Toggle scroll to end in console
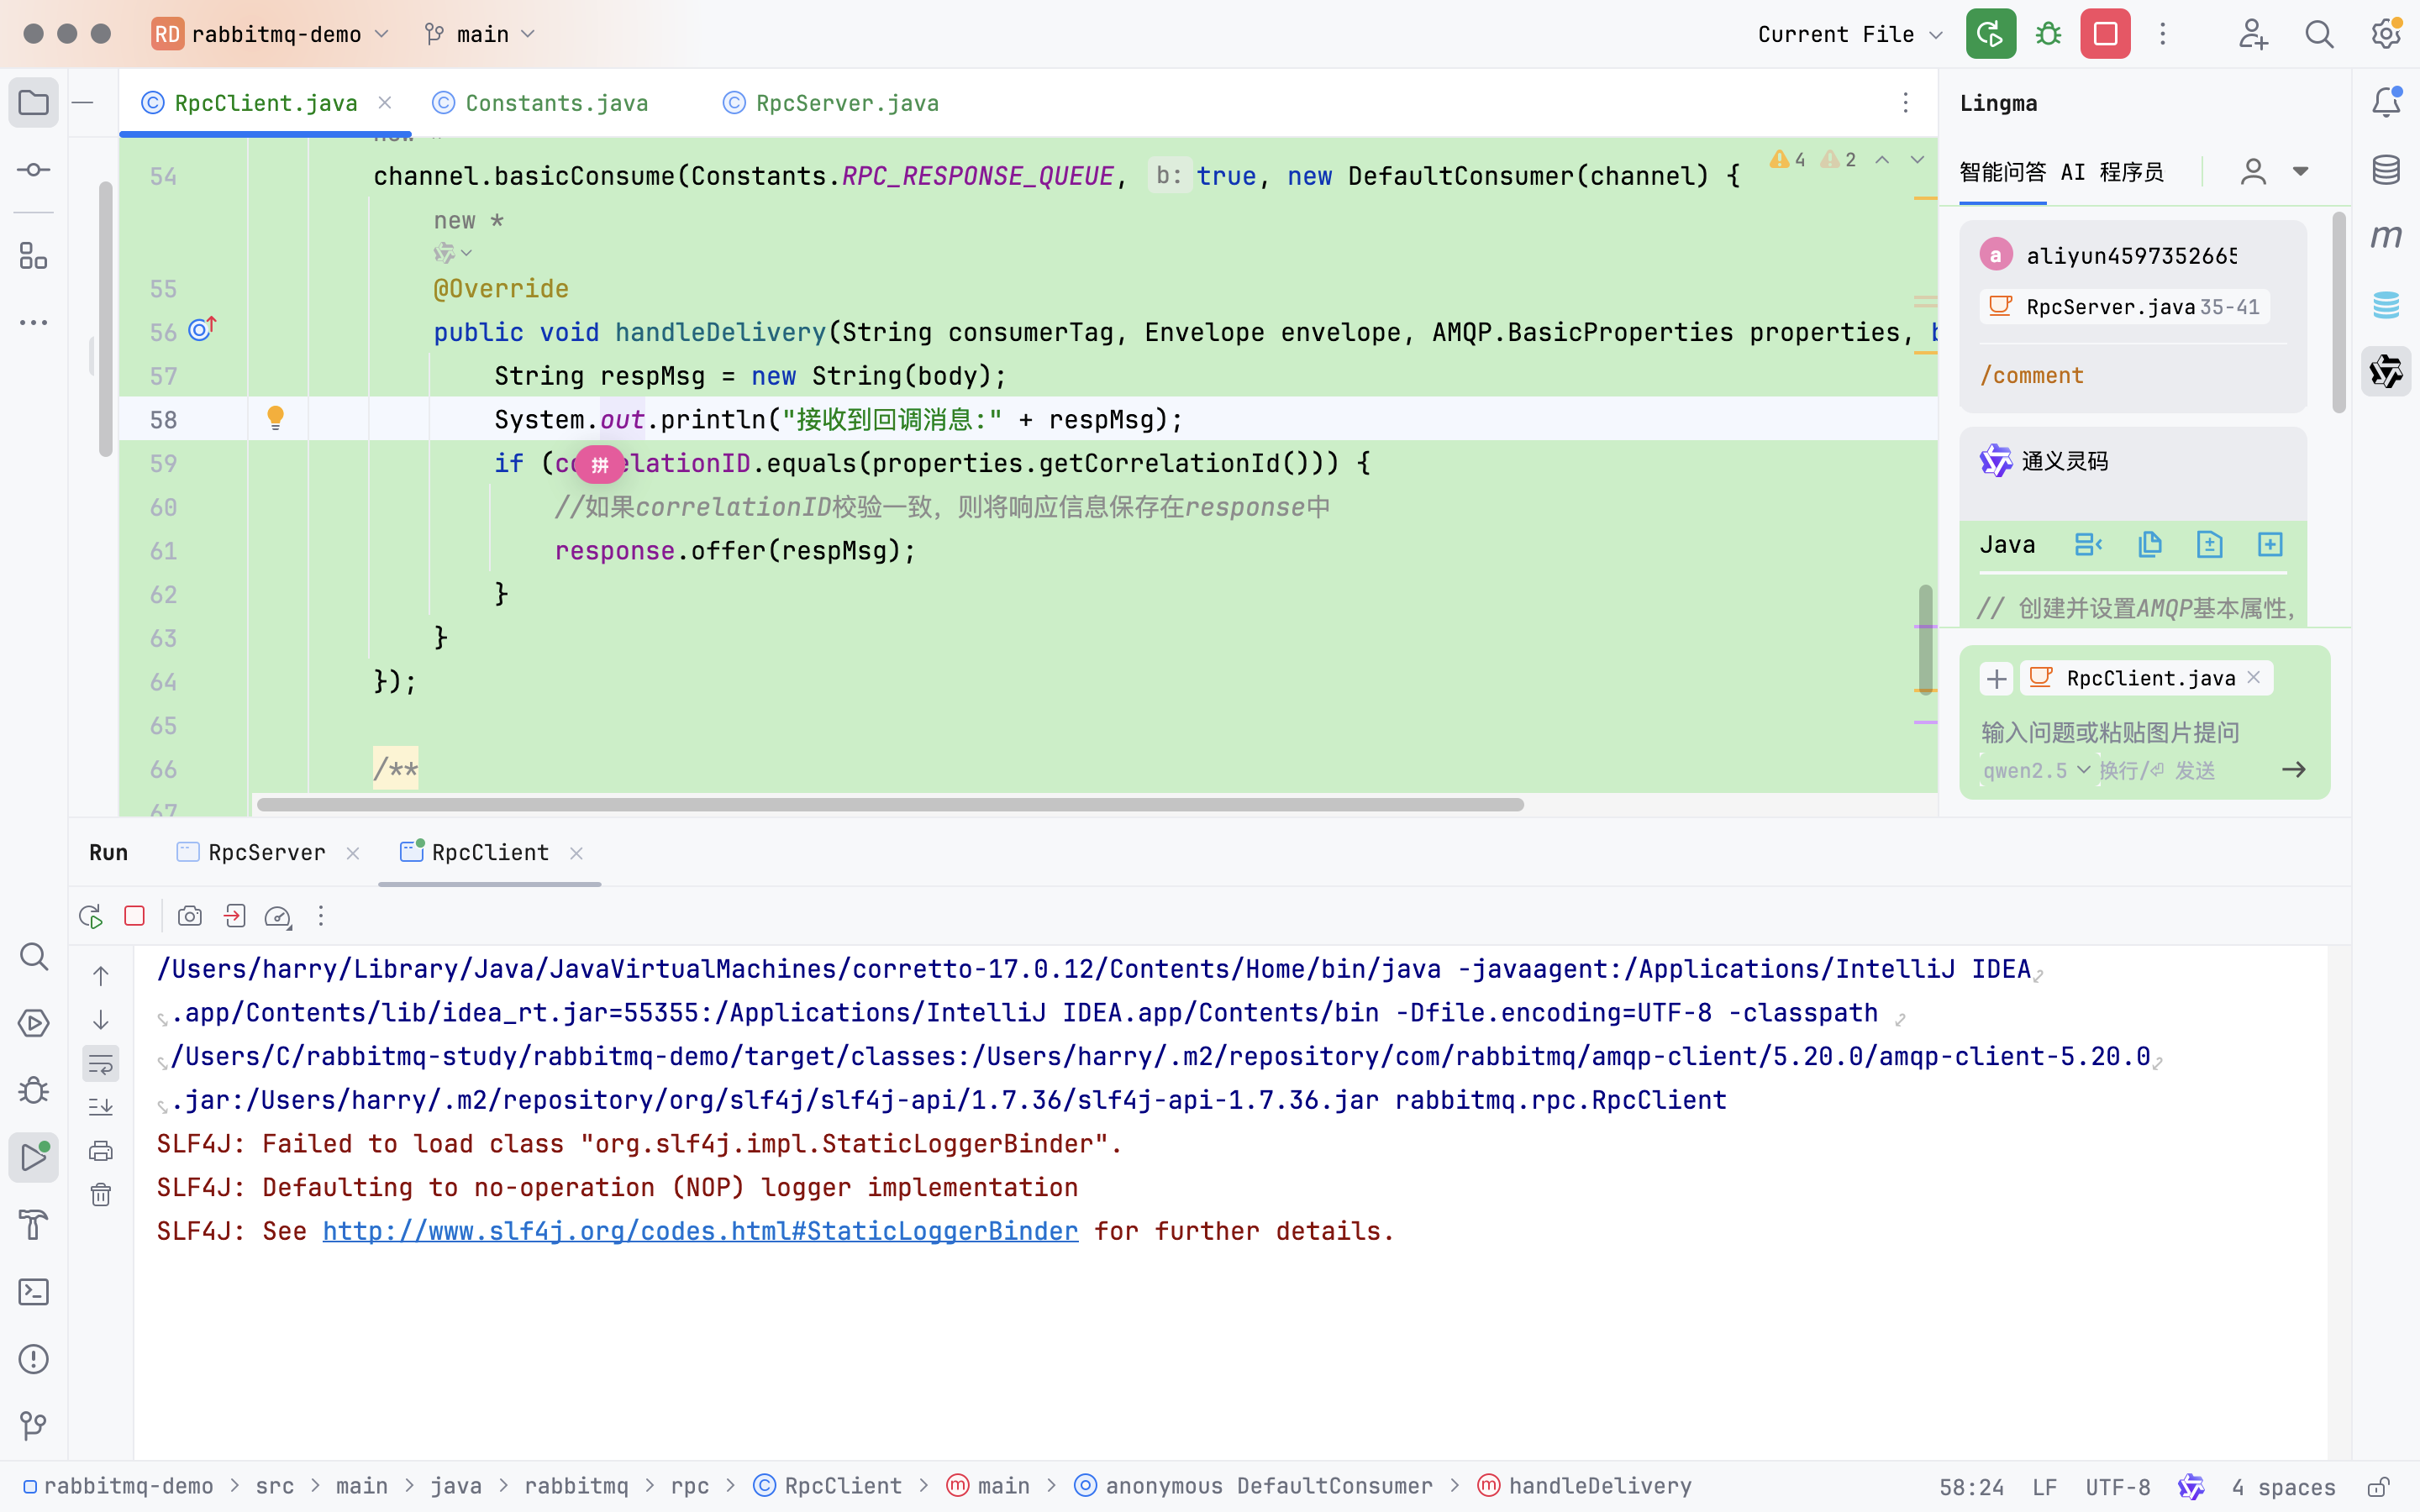 [101, 1107]
